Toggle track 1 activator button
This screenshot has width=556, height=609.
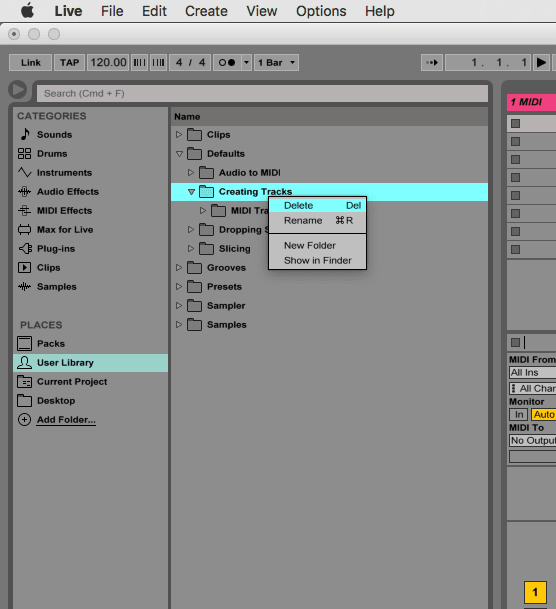(x=535, y=592)
